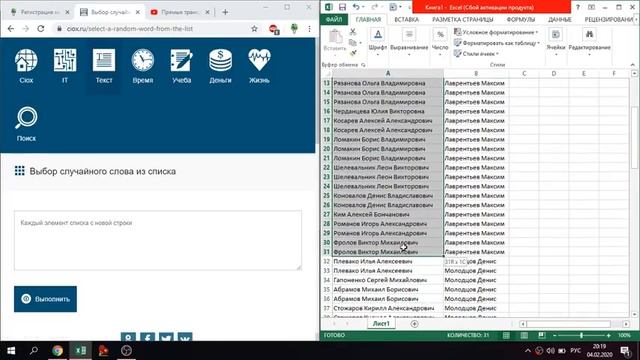Open the notification center icon
640x360 pixels.
(625, 351)
